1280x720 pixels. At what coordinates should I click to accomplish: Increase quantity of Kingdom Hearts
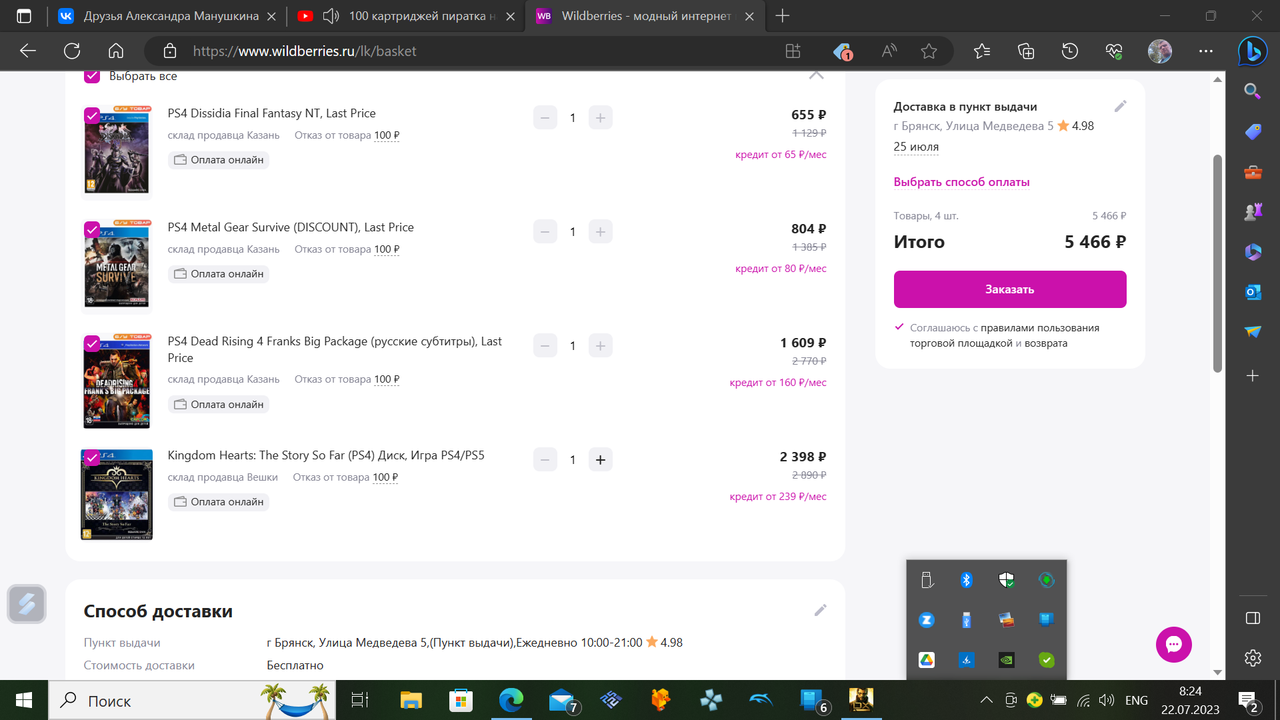(600, 460)
